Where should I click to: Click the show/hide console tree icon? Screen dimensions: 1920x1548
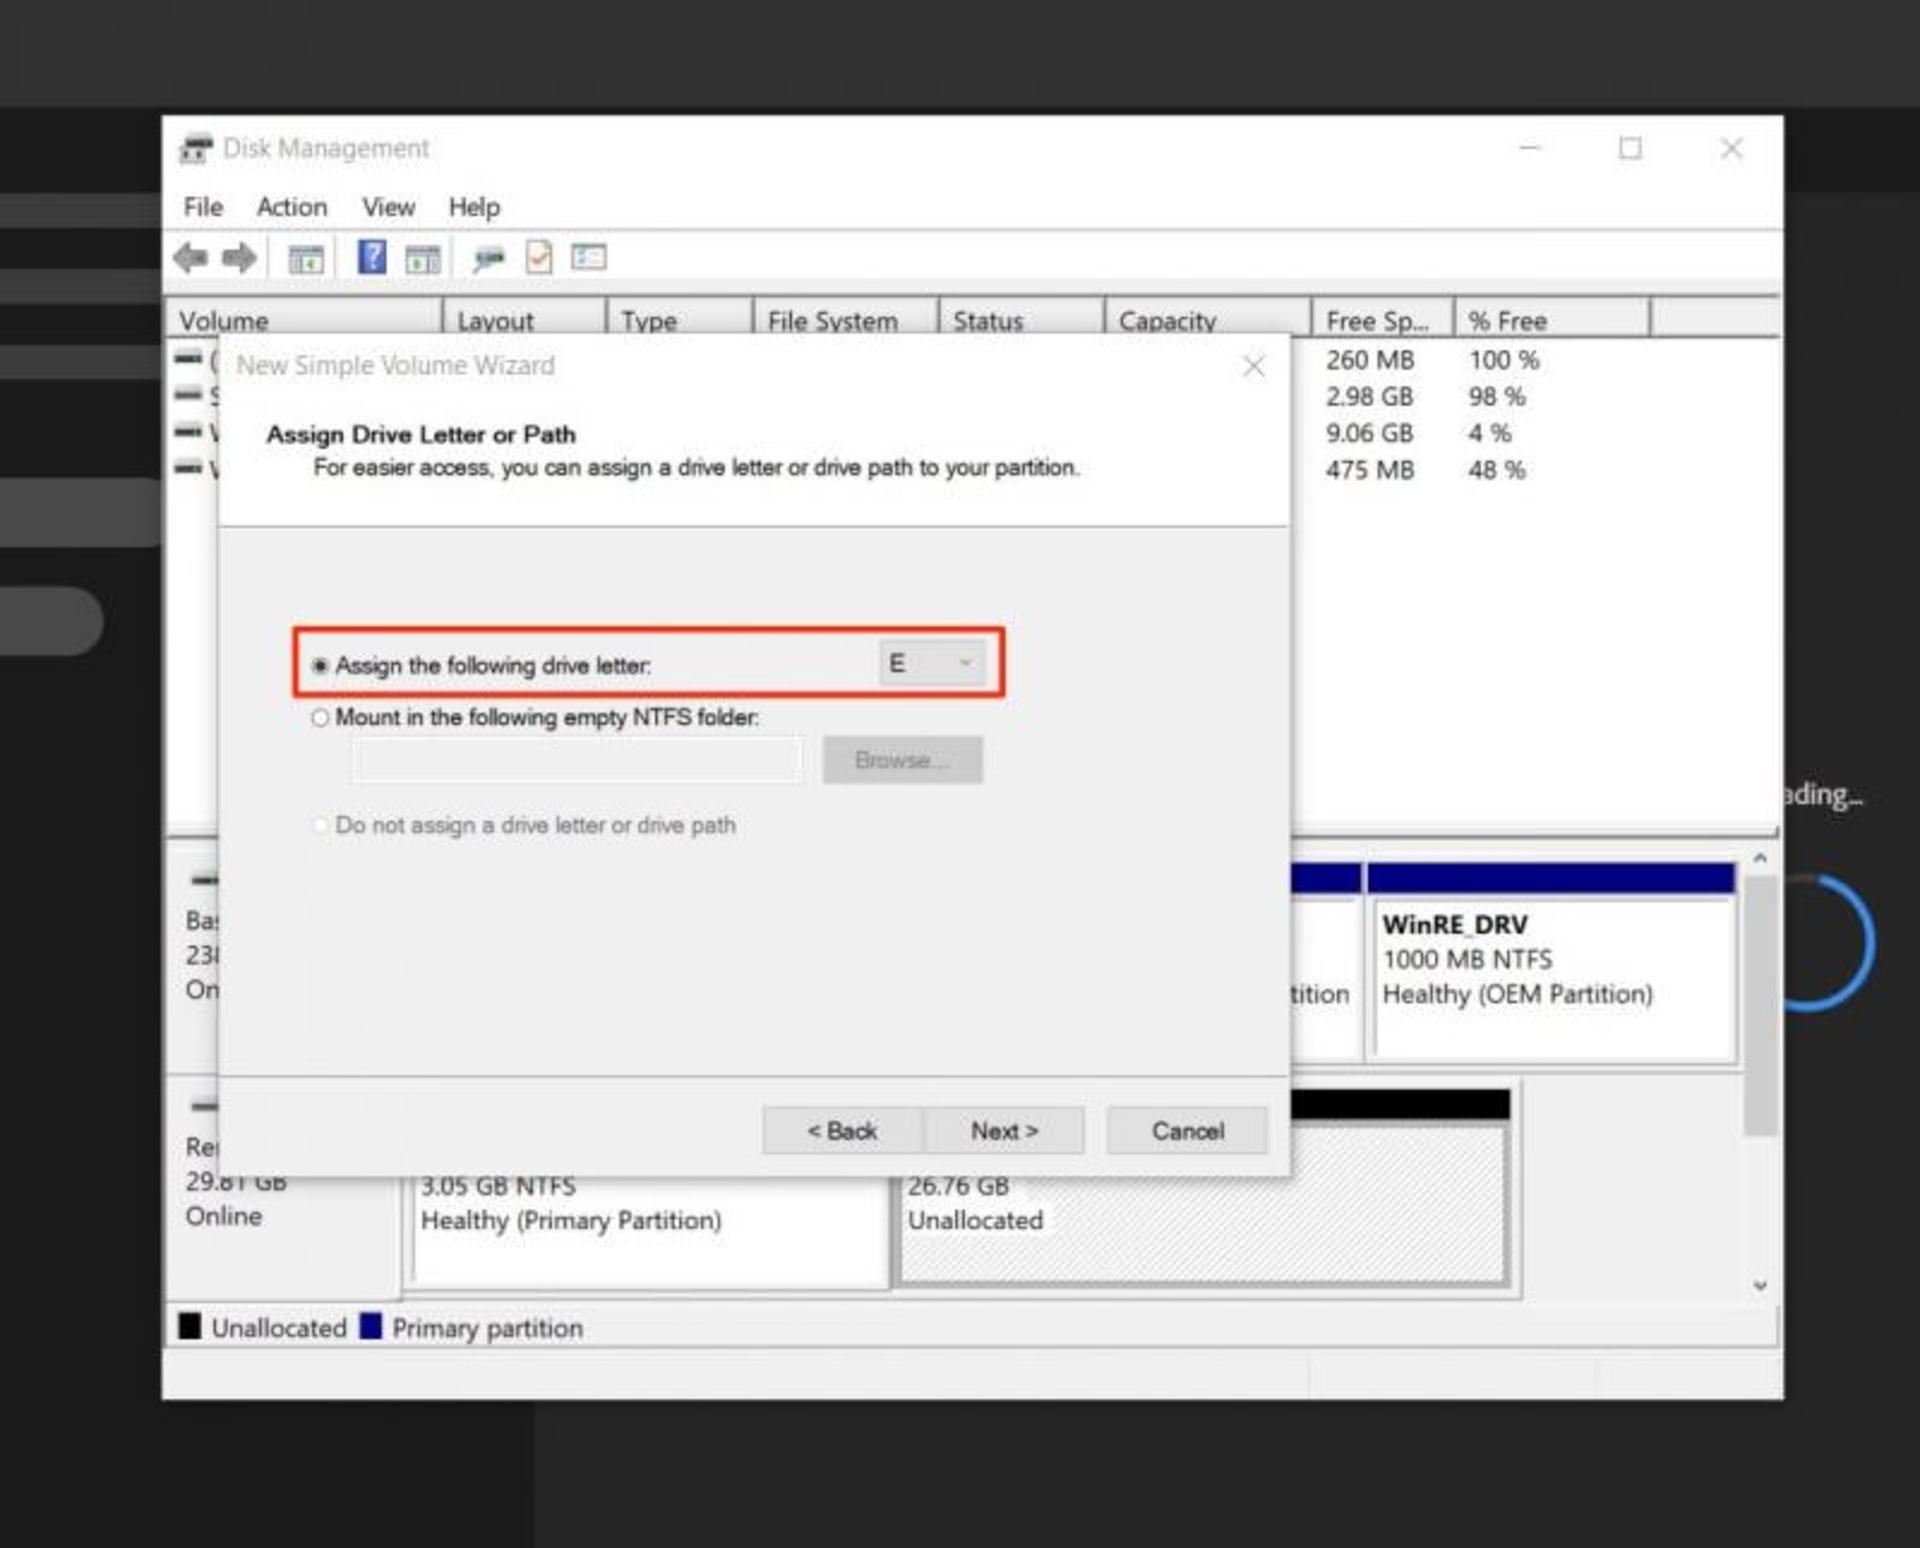pos(306,259)
